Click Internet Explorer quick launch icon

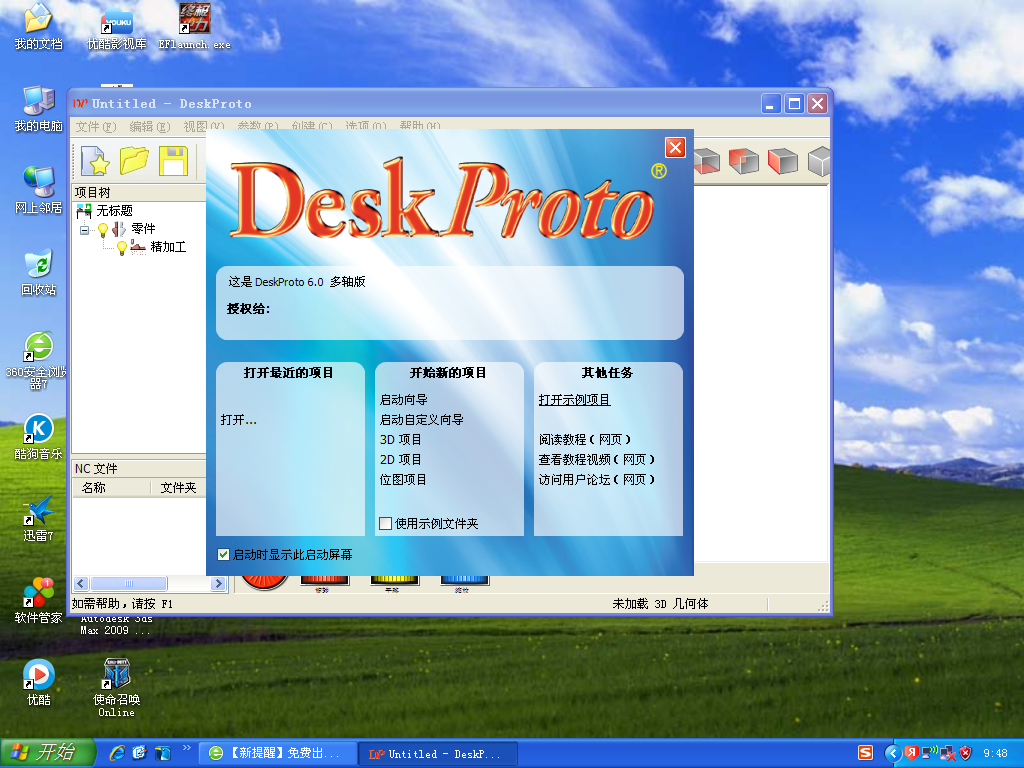pyautogui.click(x=118, y=753)
